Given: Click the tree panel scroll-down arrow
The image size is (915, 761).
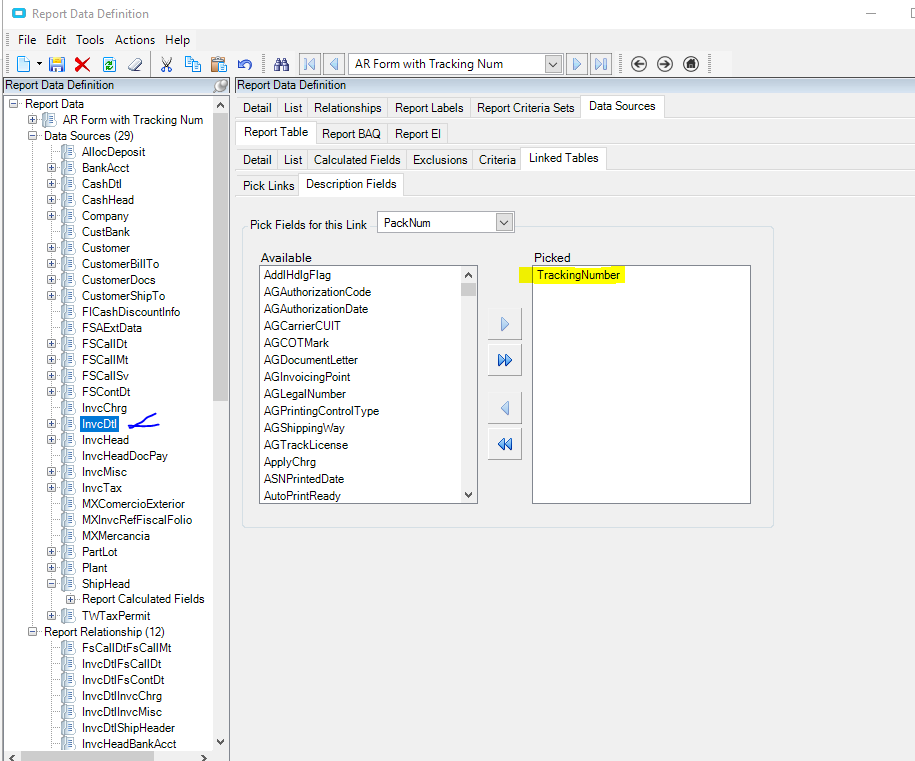Looking at the screenshot, I should coord(220,742).
